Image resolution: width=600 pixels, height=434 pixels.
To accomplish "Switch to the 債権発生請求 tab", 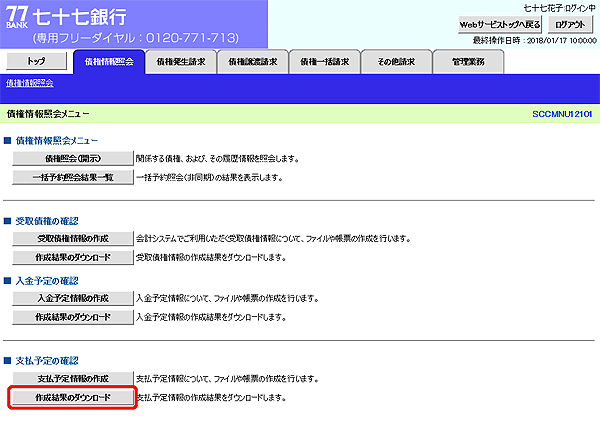I will point(181,62).
